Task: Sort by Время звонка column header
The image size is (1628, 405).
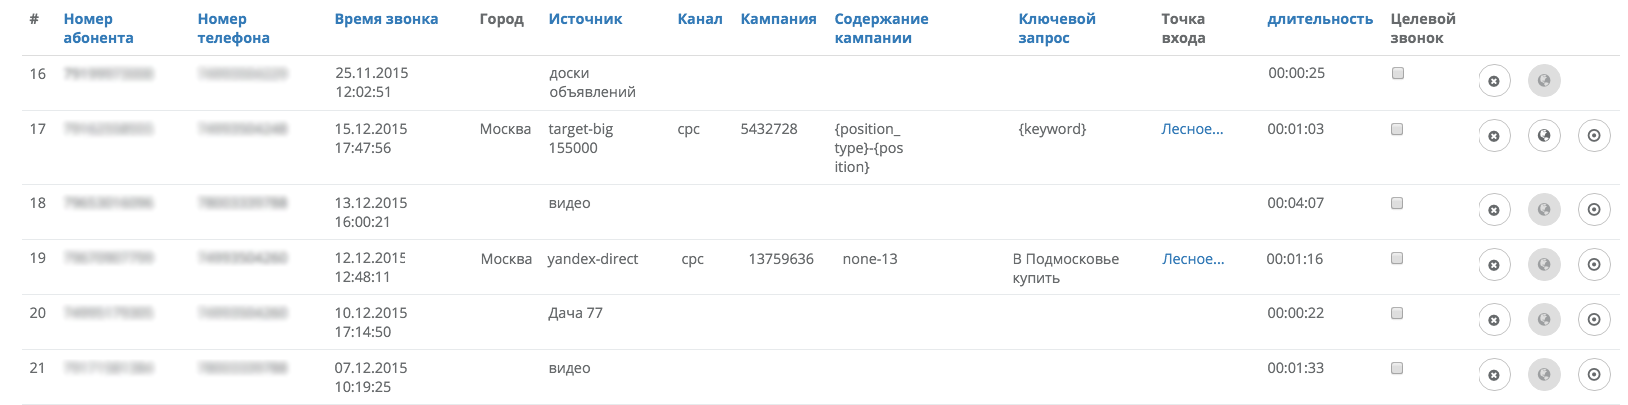Action: 386,19
